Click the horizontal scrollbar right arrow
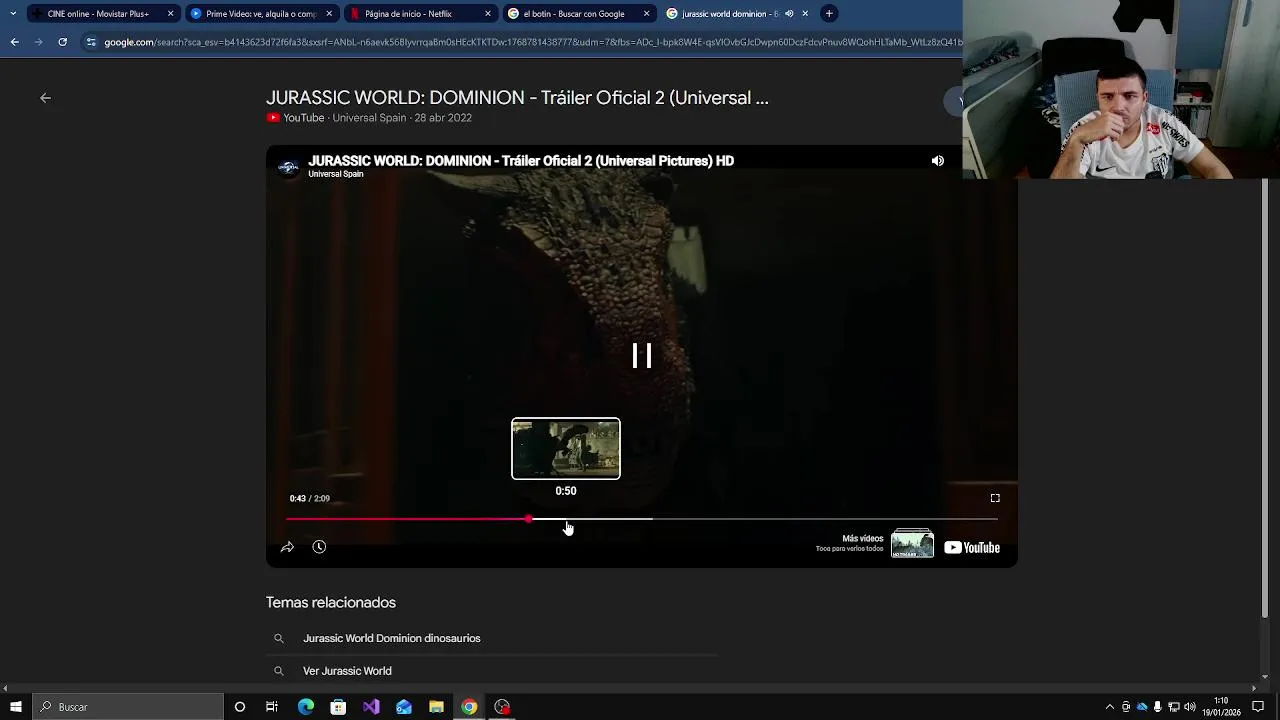This screenshot has width=1280, height=720. click(1253, 688)
